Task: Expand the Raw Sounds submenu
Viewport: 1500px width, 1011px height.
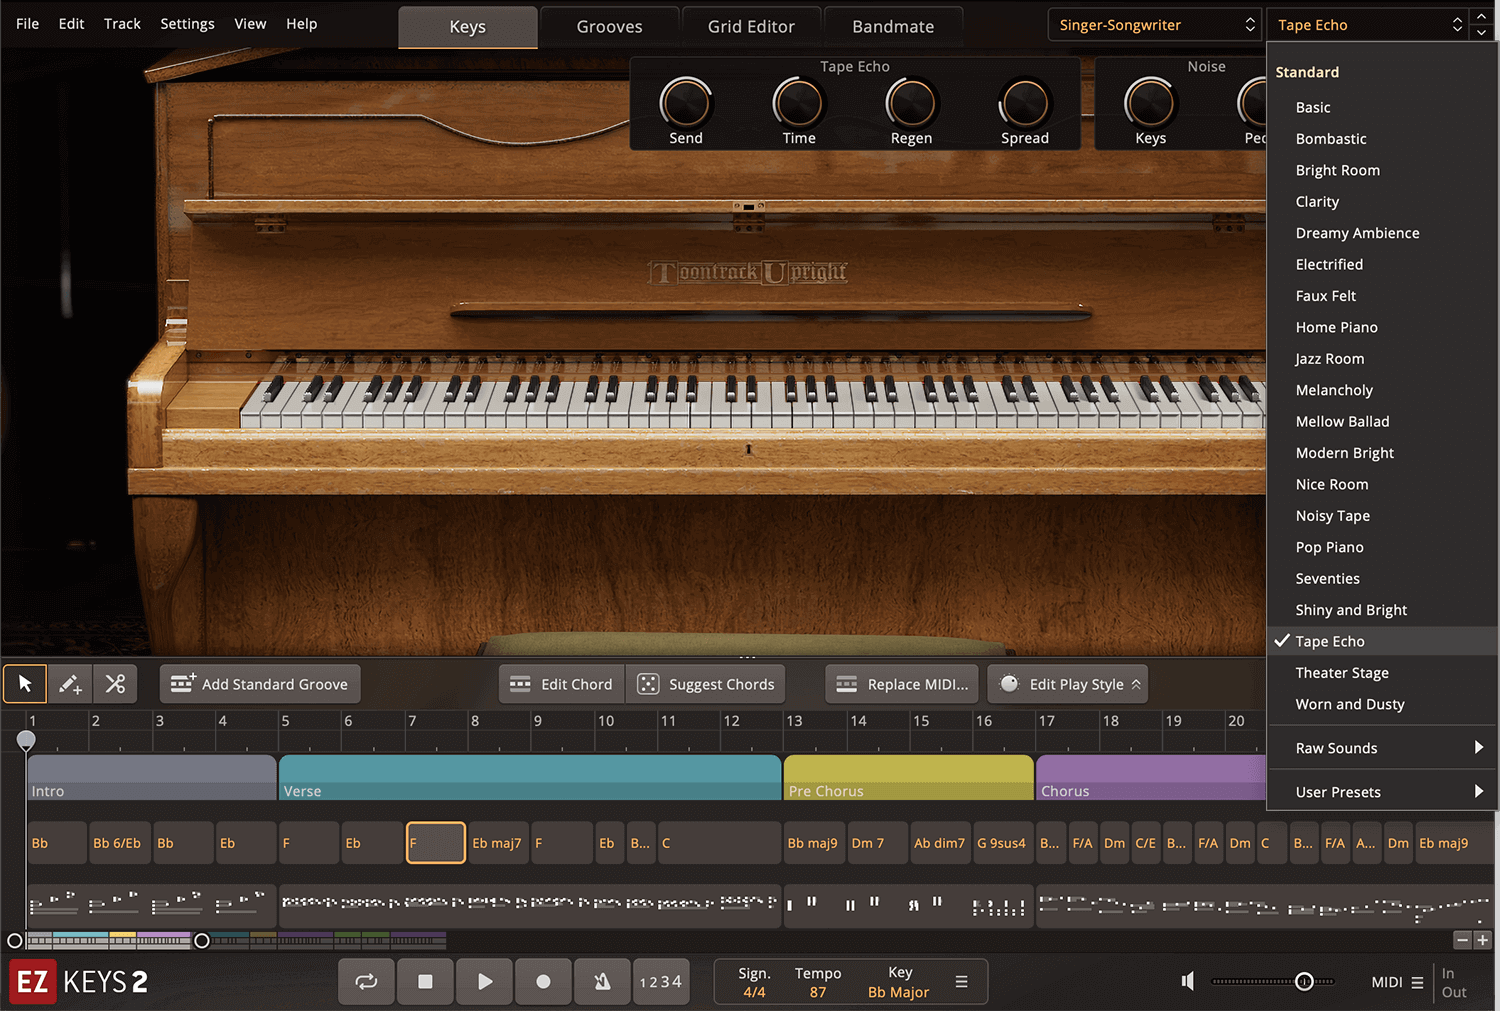Action: coord(1382,748)
